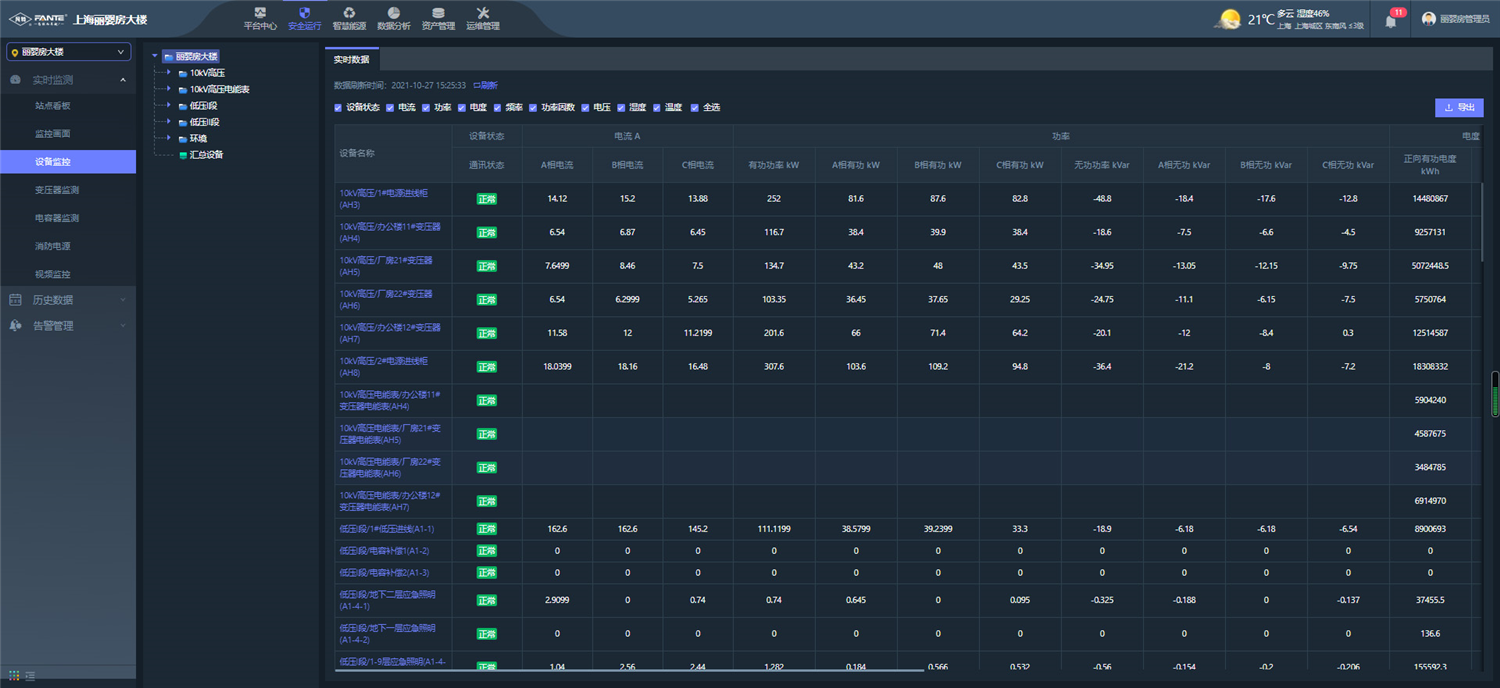
Task: Open 资产管理 database icon
Action: click(x=438, y=13)
